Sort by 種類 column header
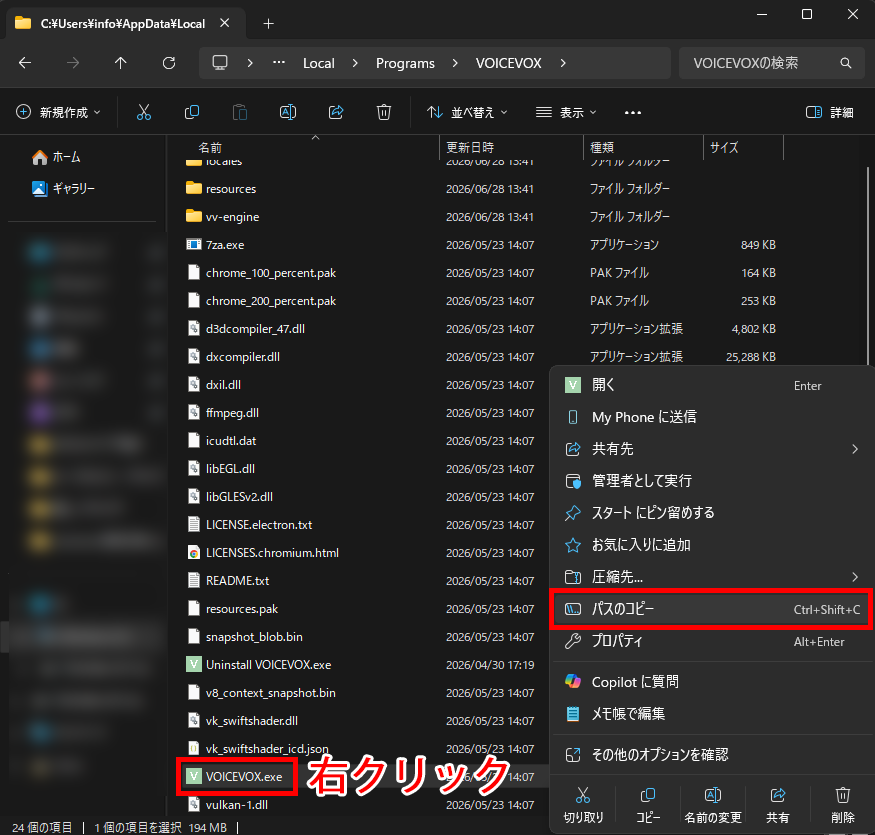The width and height of the screenshot is (875, 835). click(x=602, y=147)
